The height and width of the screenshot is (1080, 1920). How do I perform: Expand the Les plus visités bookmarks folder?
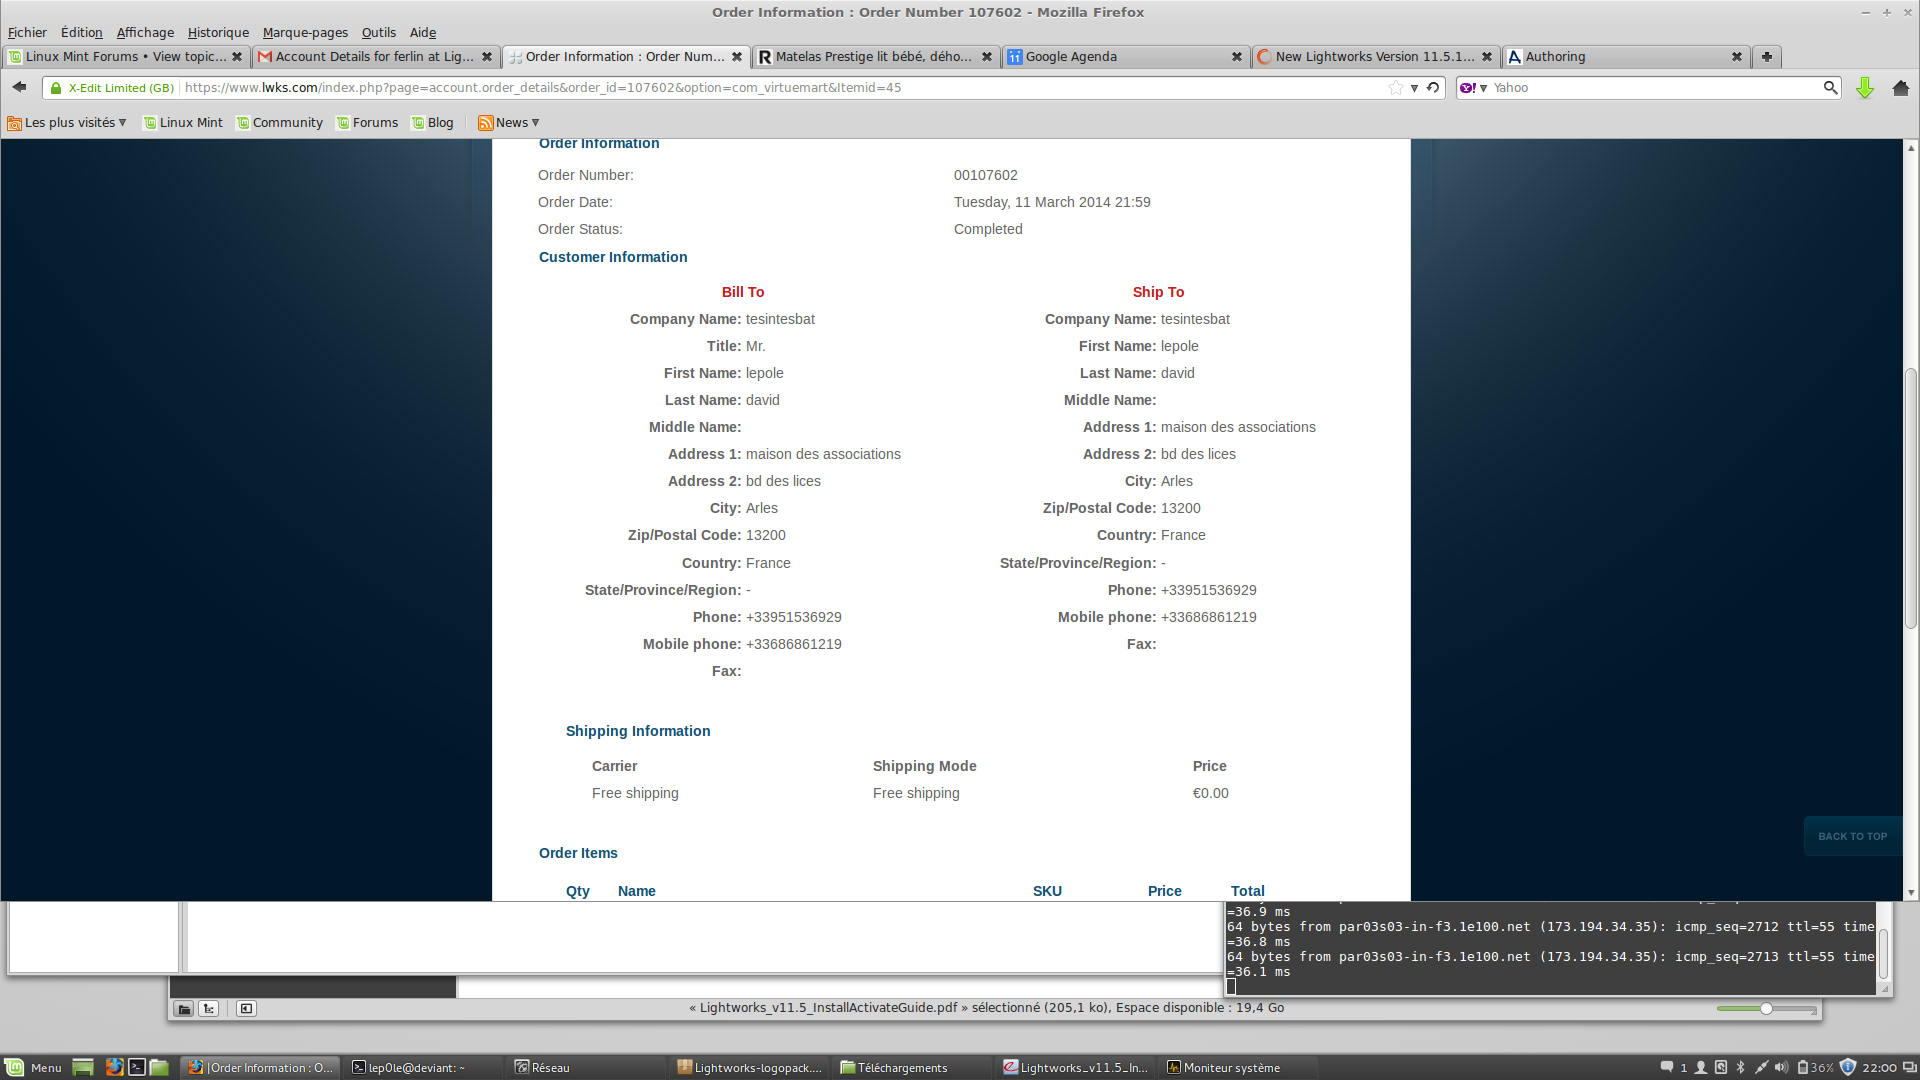[x=67, y=123]
